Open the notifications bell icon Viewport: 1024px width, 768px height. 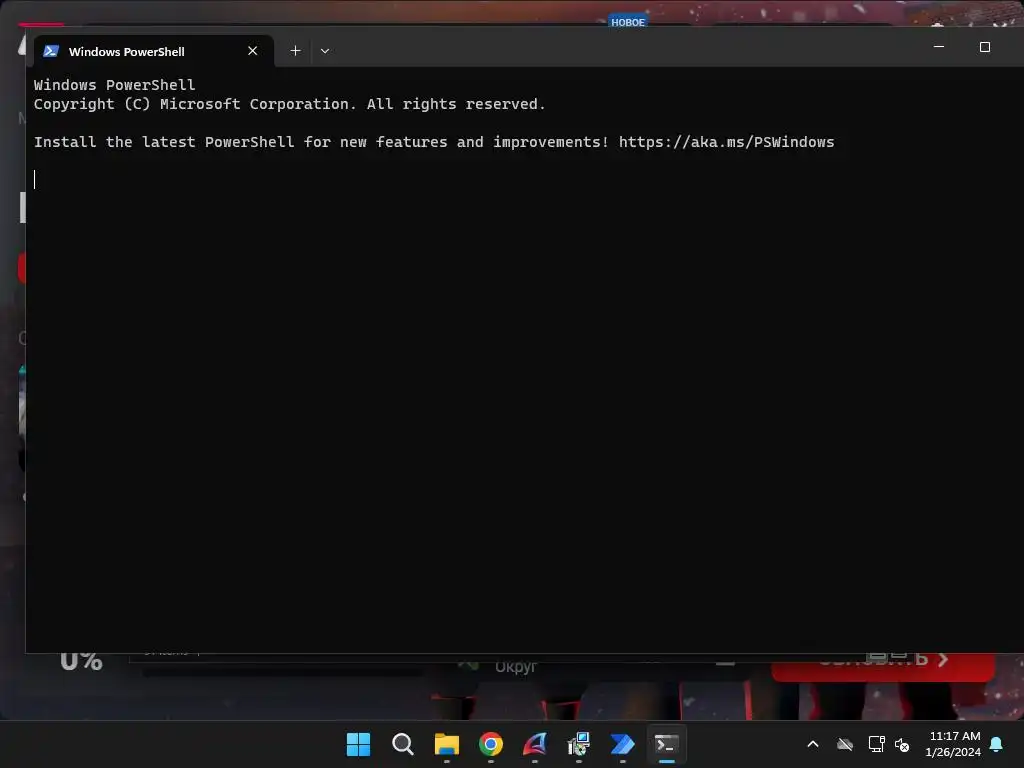[x=997, y=744]
